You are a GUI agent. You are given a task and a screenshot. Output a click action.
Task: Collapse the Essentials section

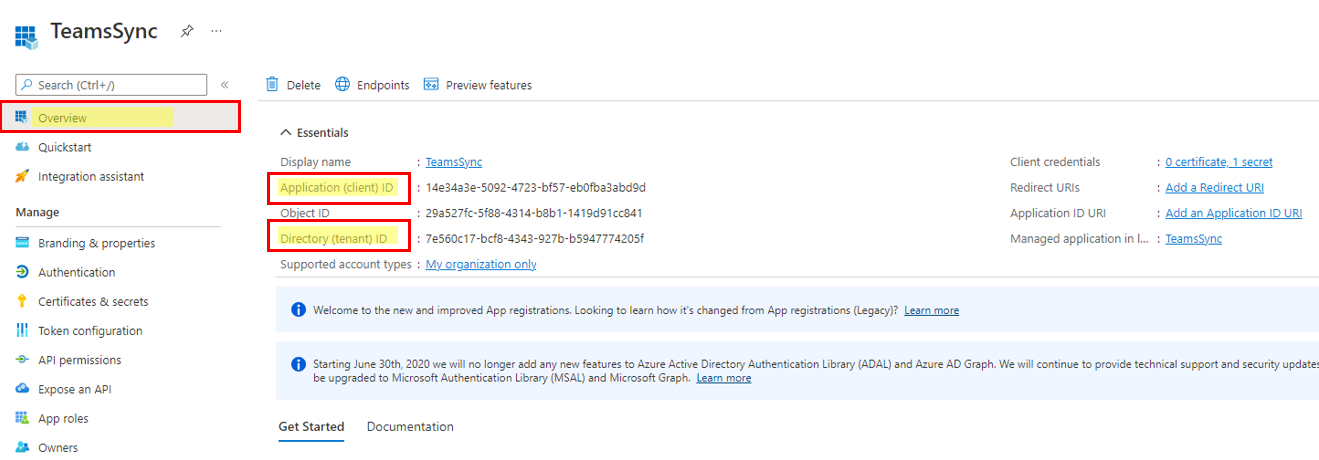pyautogui.click(x=314, y=132)
